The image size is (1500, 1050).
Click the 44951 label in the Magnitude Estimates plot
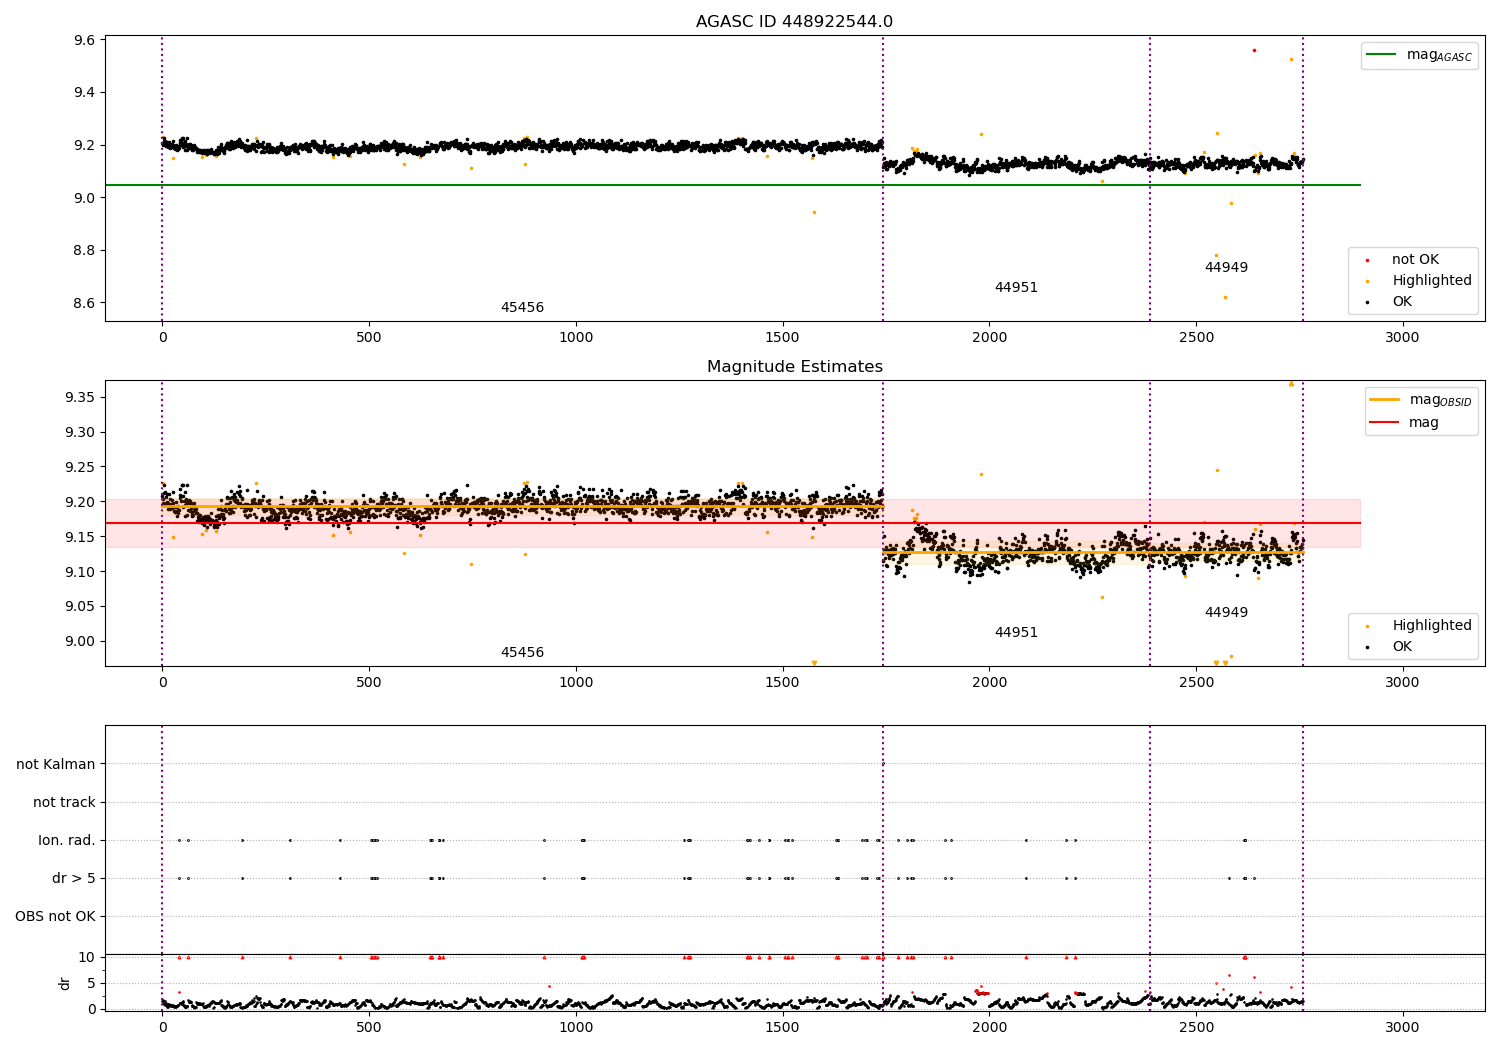tap(1016, 633)
